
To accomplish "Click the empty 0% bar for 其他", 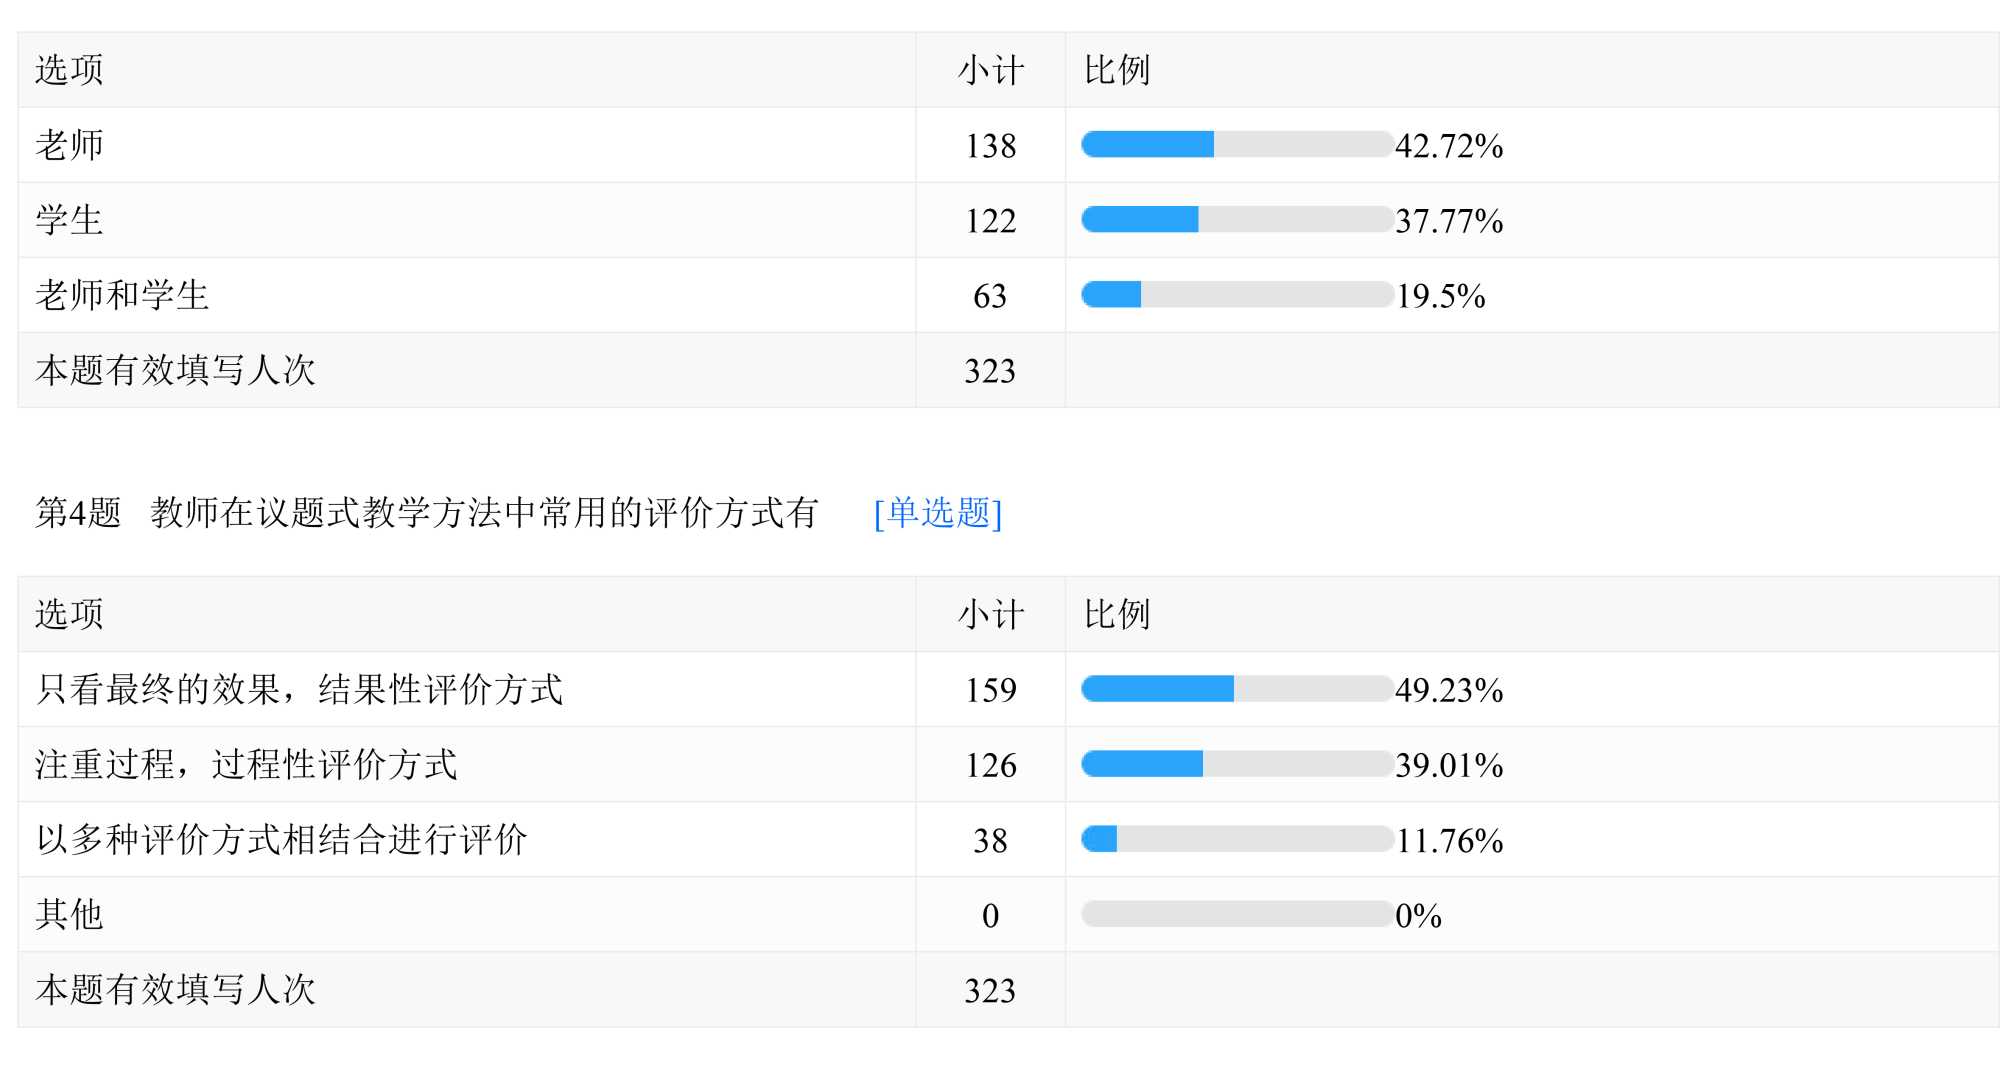I will [x=1237, y=914].
